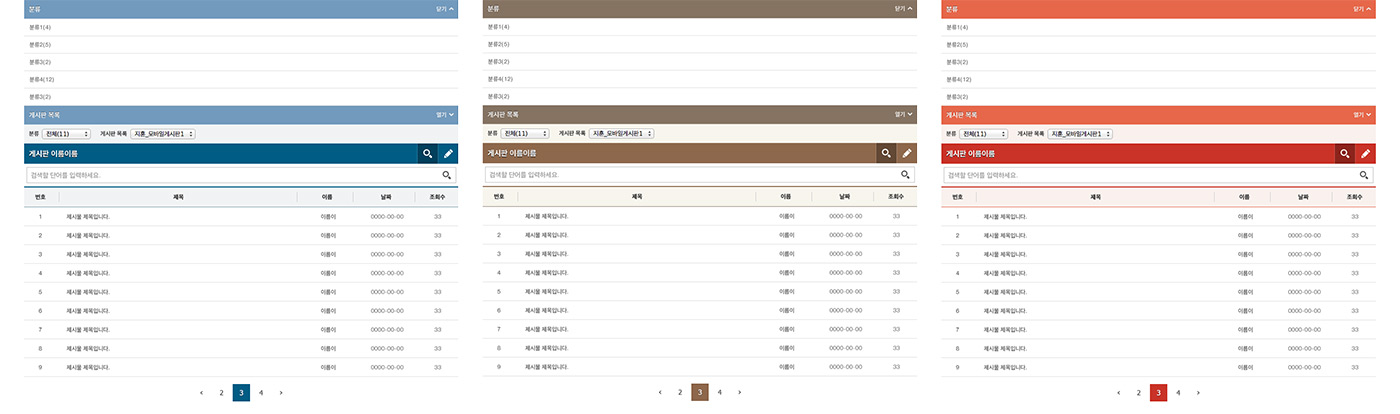Select category 분류1(4) in the blue panel
1400x414 pixels.
click(x=41, y=27)
